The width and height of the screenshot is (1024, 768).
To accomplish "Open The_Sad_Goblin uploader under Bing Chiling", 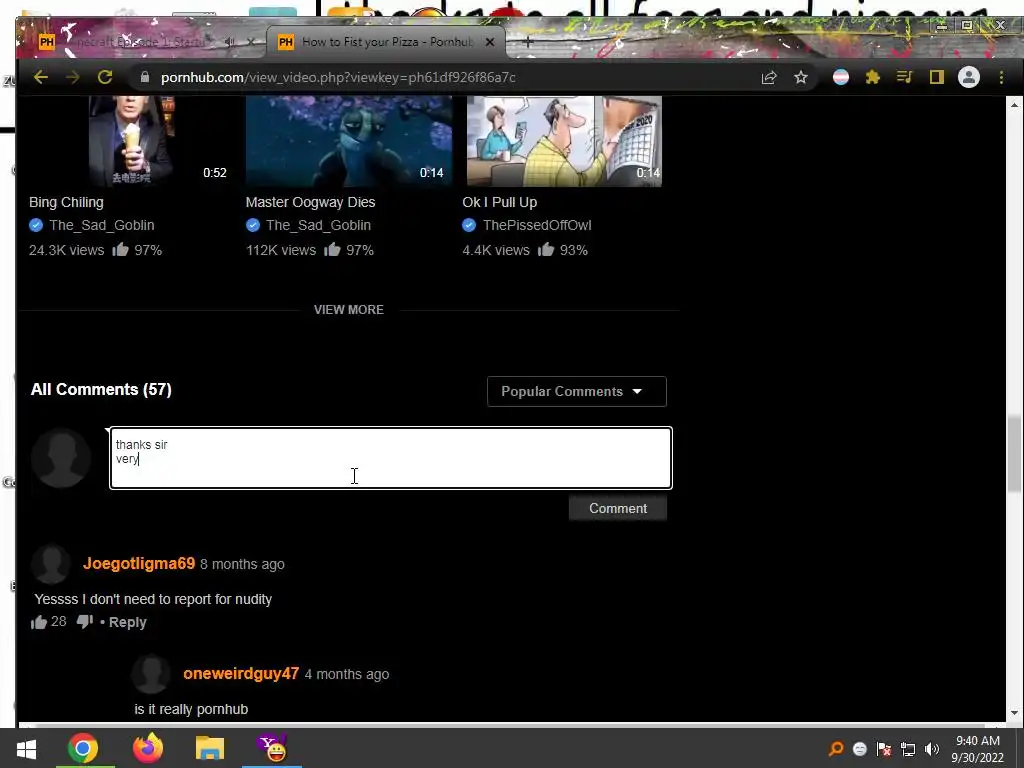I will pos(101,225).
